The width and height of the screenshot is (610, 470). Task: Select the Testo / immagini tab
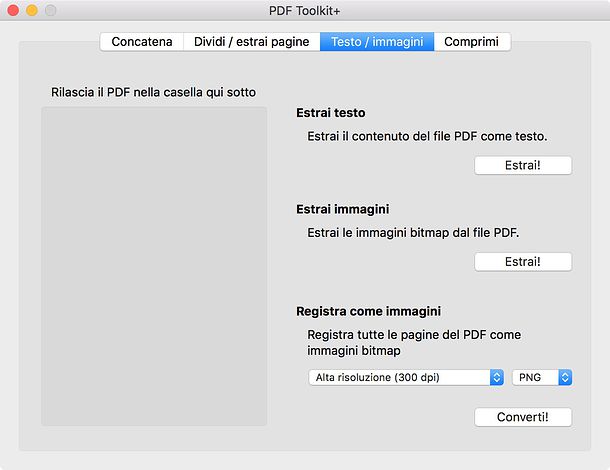377,41
